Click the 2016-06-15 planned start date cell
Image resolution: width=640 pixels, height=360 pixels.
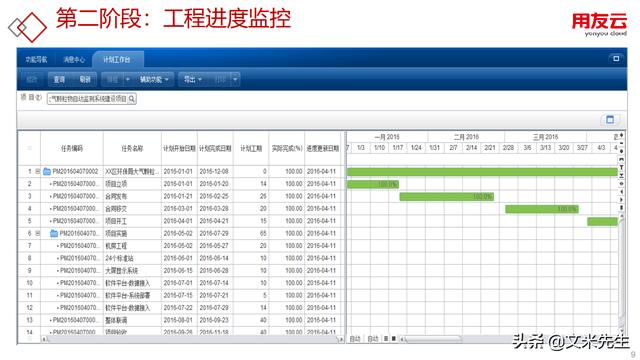pos(179,271)
